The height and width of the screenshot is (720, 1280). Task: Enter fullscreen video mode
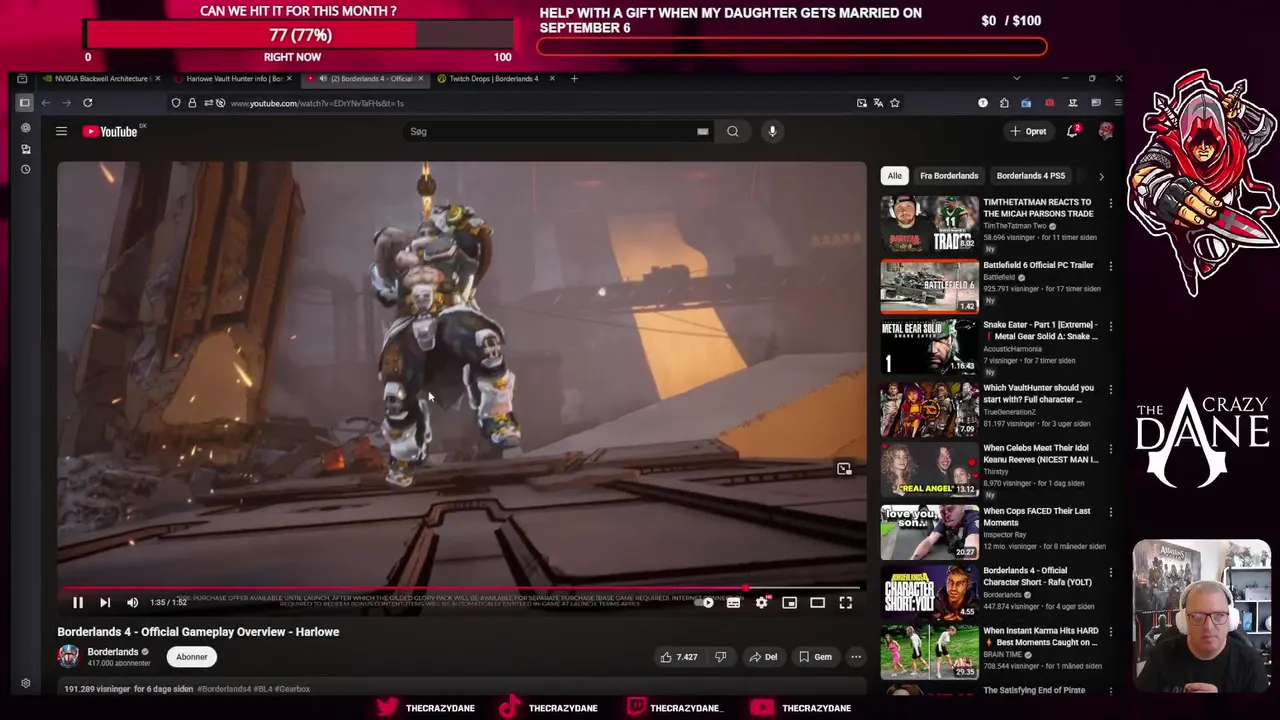click(x=845, y=602)
